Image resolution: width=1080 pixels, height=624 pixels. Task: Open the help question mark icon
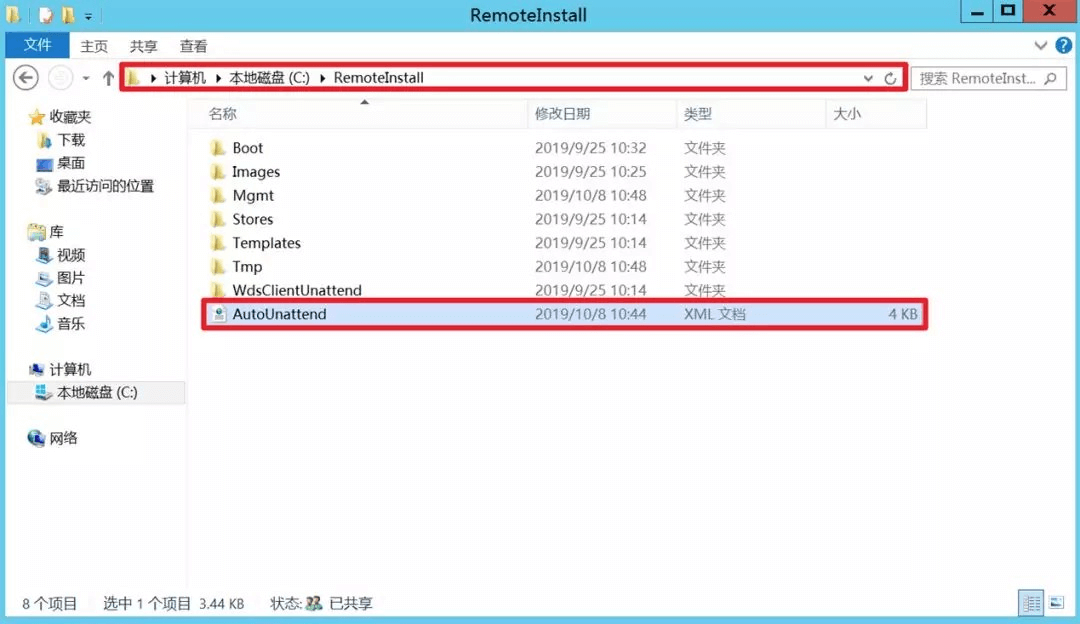[x=1061, y=46]
